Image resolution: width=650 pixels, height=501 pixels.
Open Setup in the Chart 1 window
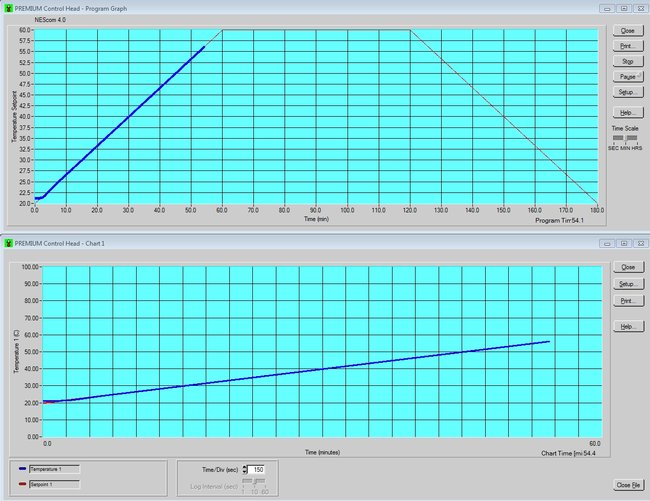point(627,284)
